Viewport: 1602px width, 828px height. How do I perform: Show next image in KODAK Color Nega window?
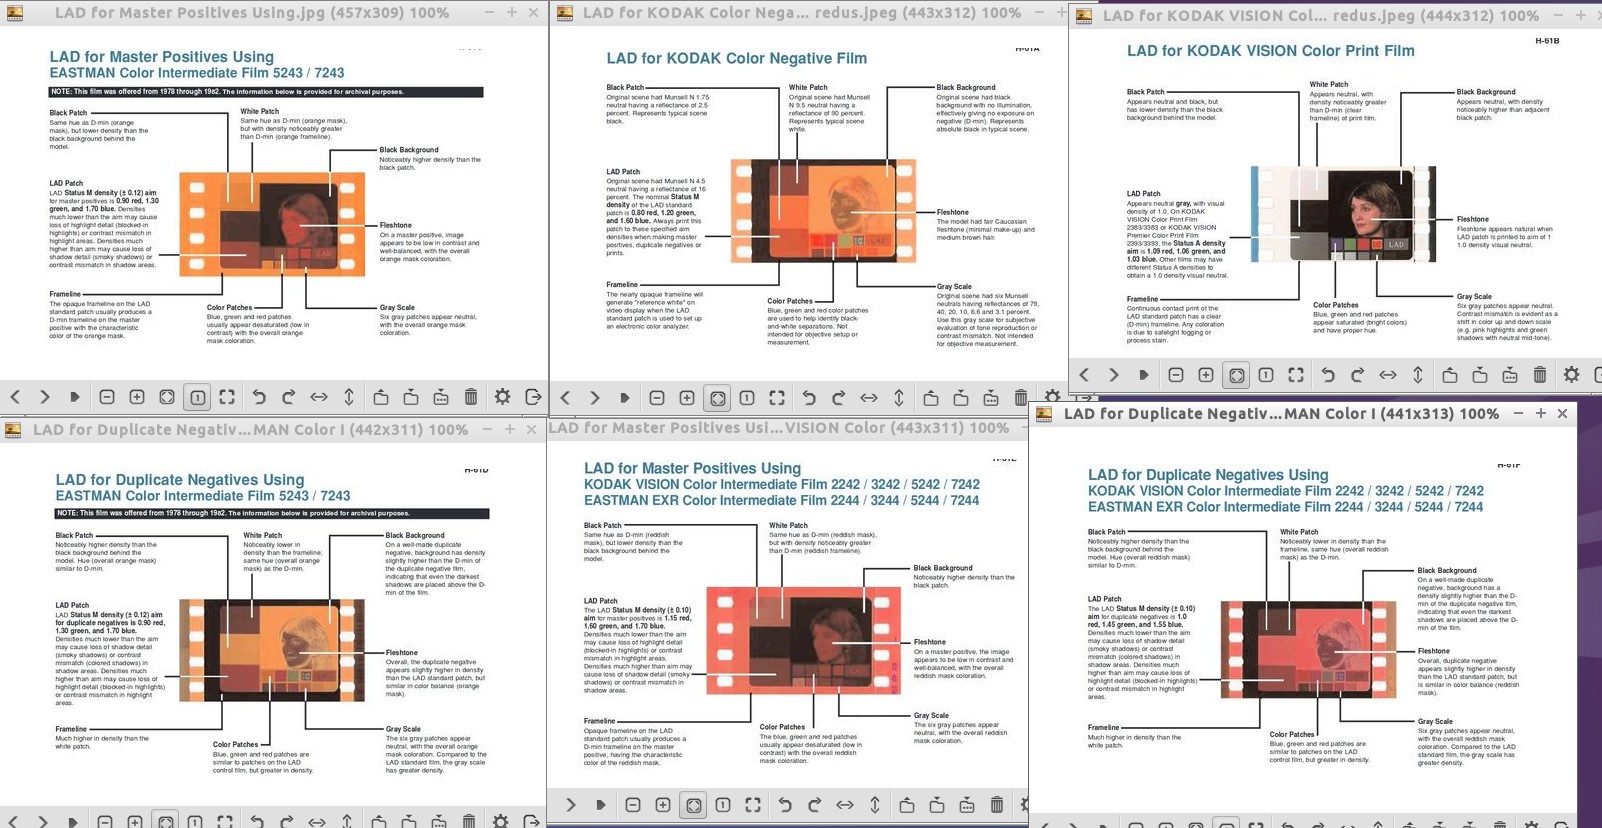(x=595, y=398)
